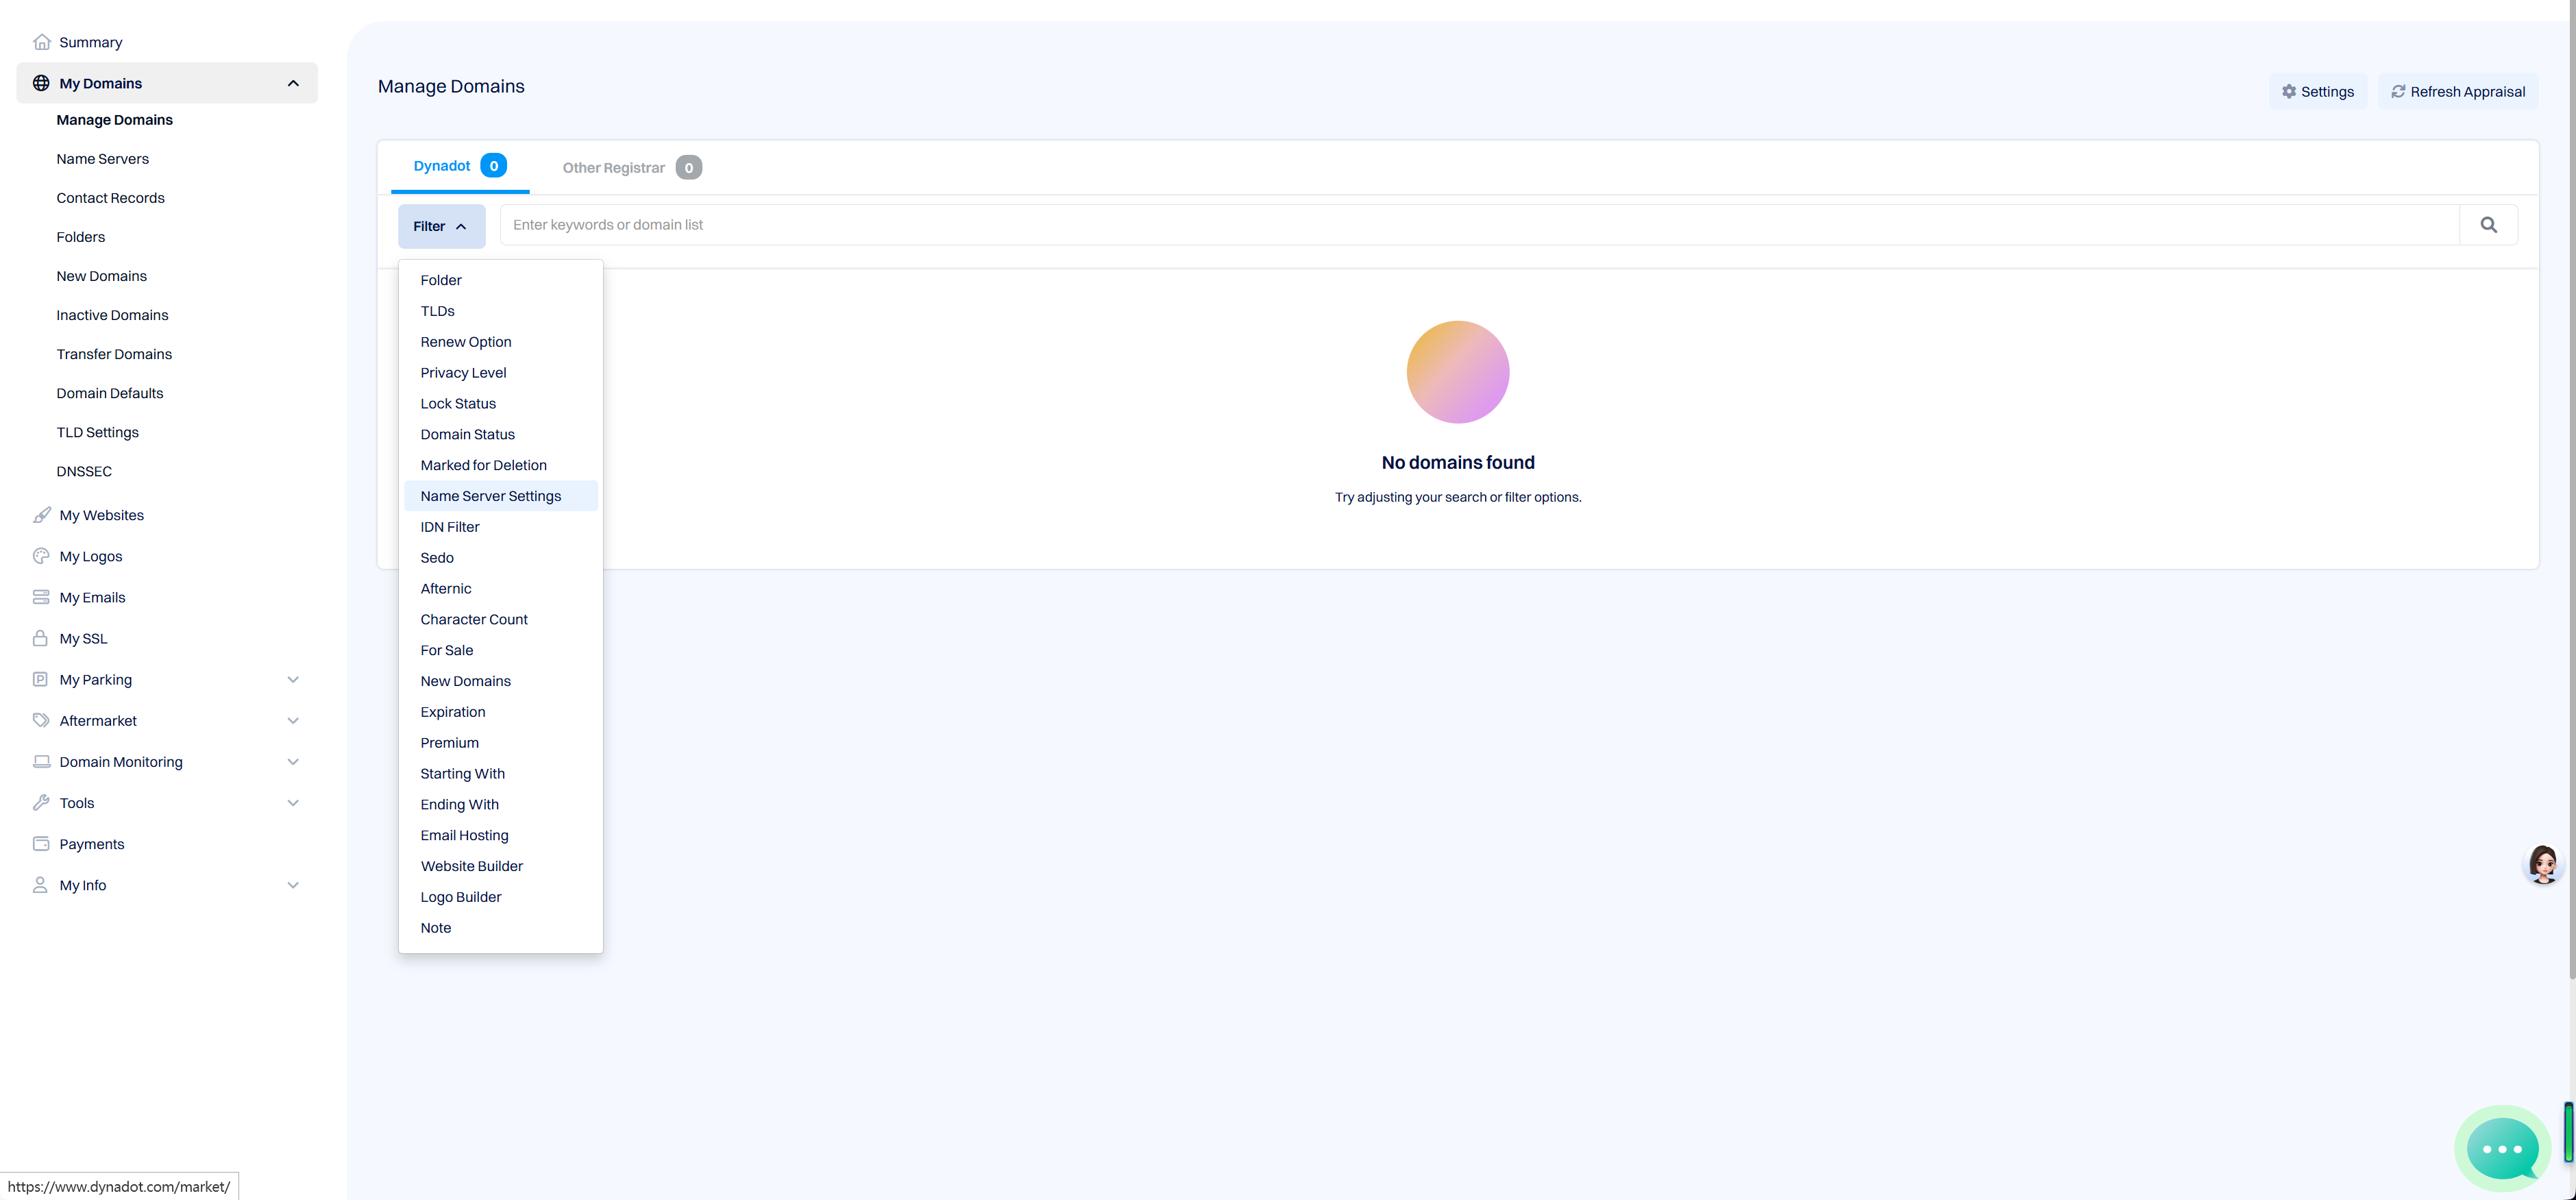
Task: Click the search magnifier icon
Action: coord(2488,225)
